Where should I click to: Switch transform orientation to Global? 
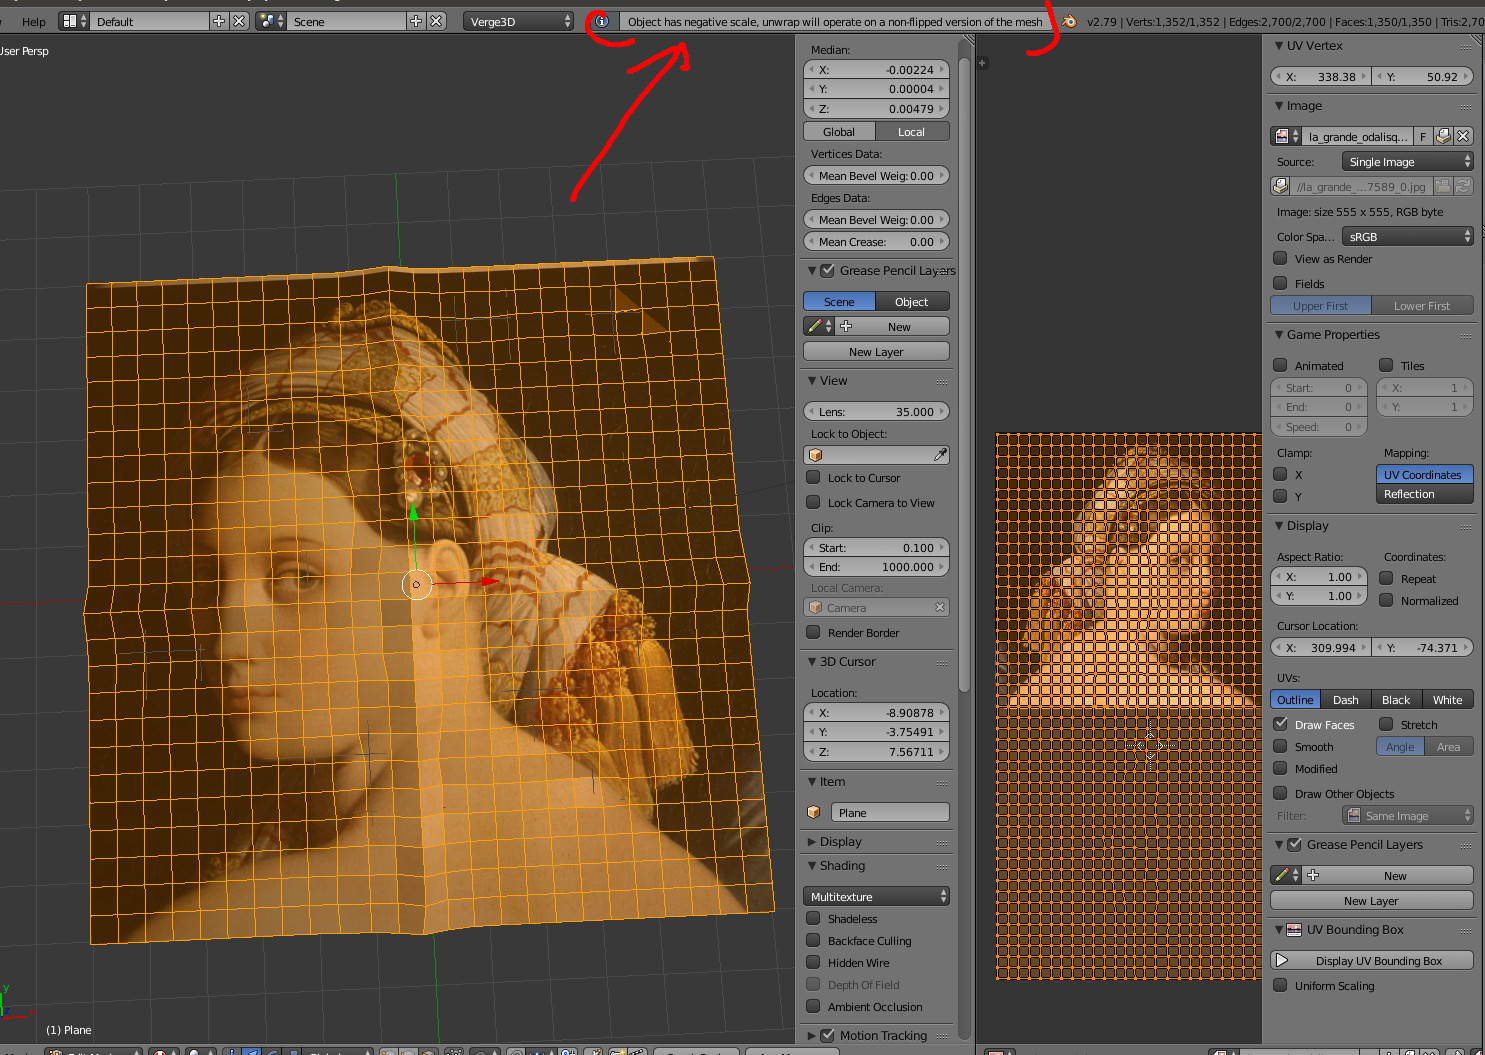coord(839,132)
